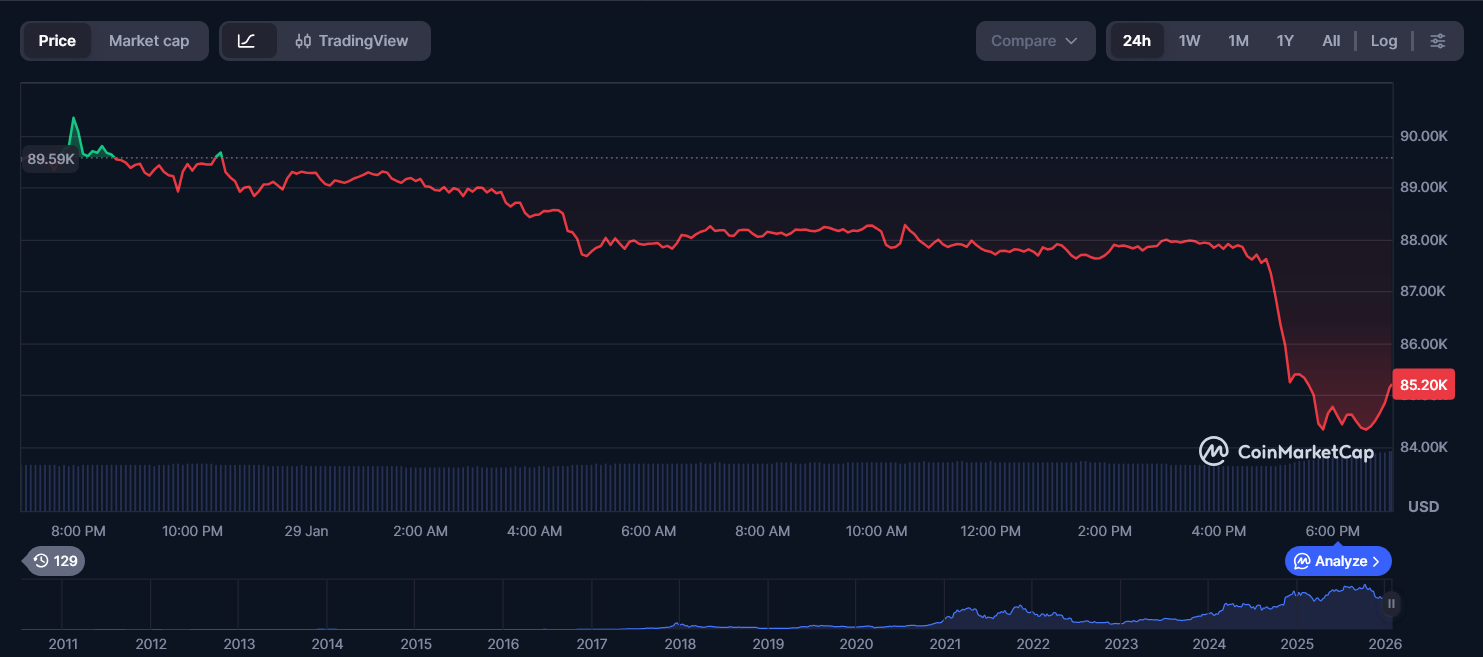1483x657 pixels.
Task: Click the 2021 year on the overview timeline
Action: (945, 644)
